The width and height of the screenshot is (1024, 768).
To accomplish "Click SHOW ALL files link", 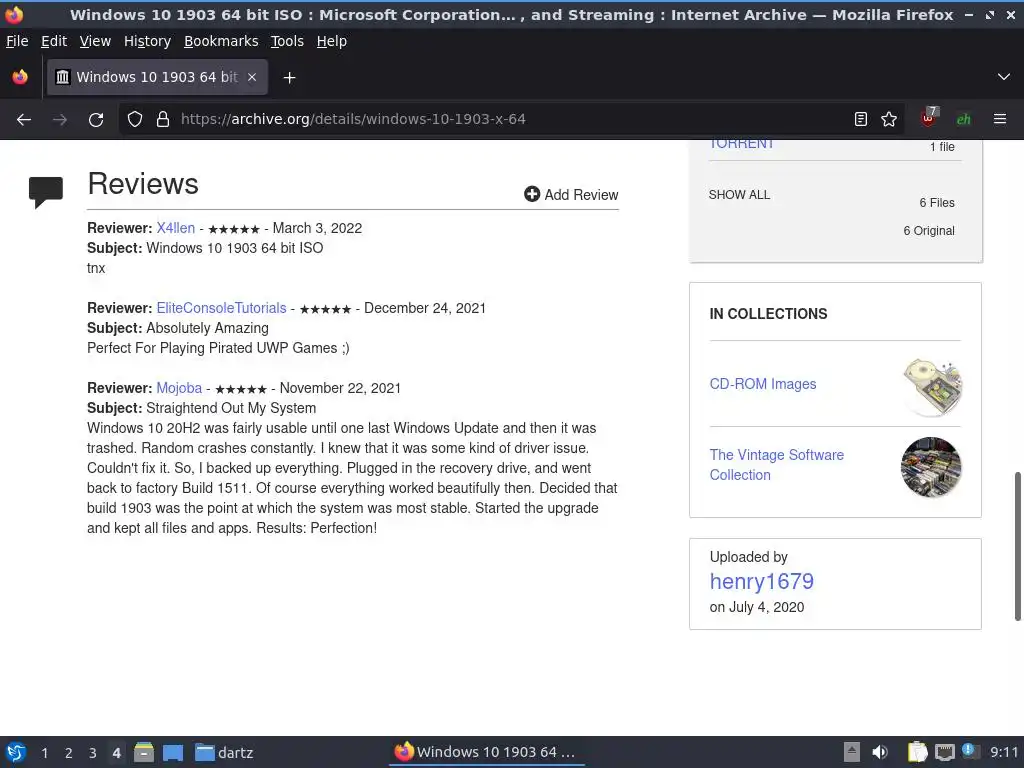I will tap(739, 195).
